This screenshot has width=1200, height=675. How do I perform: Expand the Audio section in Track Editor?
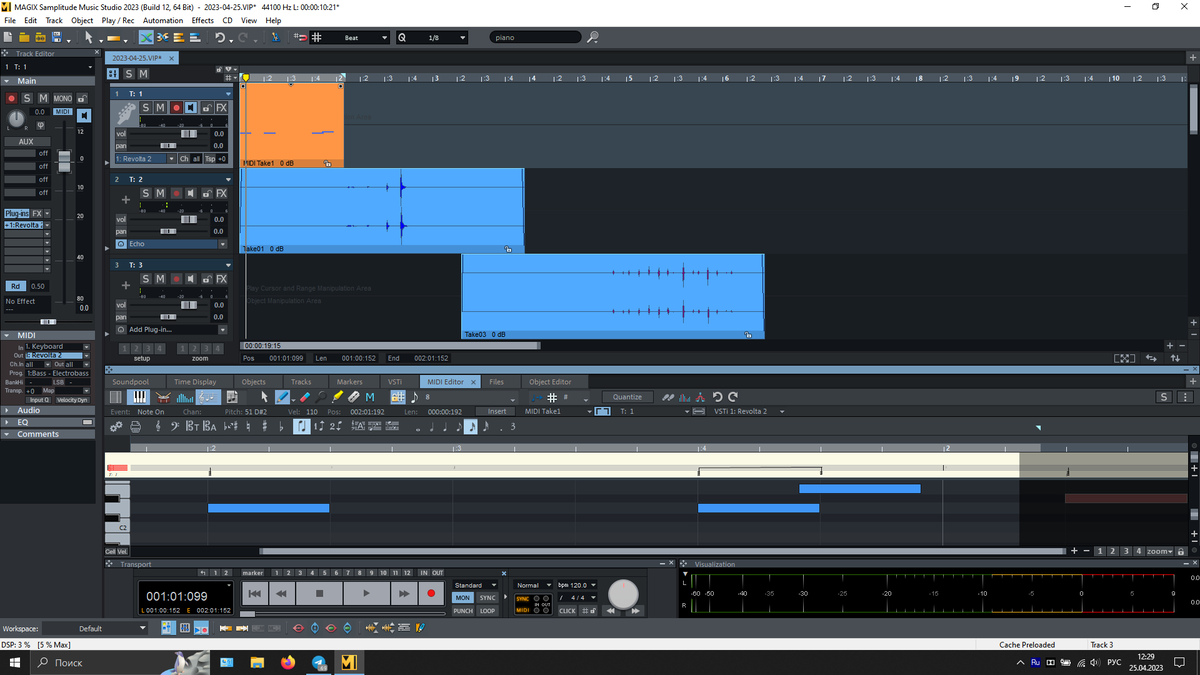7,410
